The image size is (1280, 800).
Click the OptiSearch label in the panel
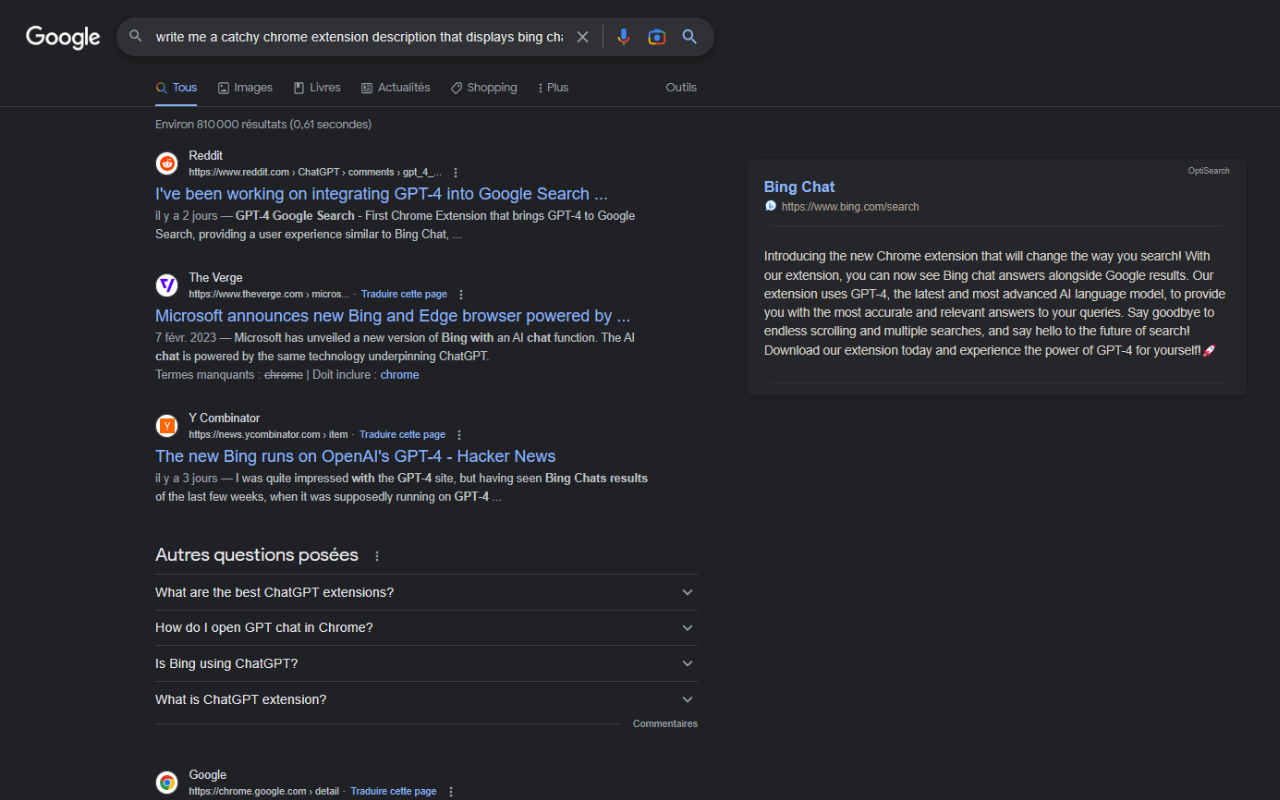[x=1209, y=171]
